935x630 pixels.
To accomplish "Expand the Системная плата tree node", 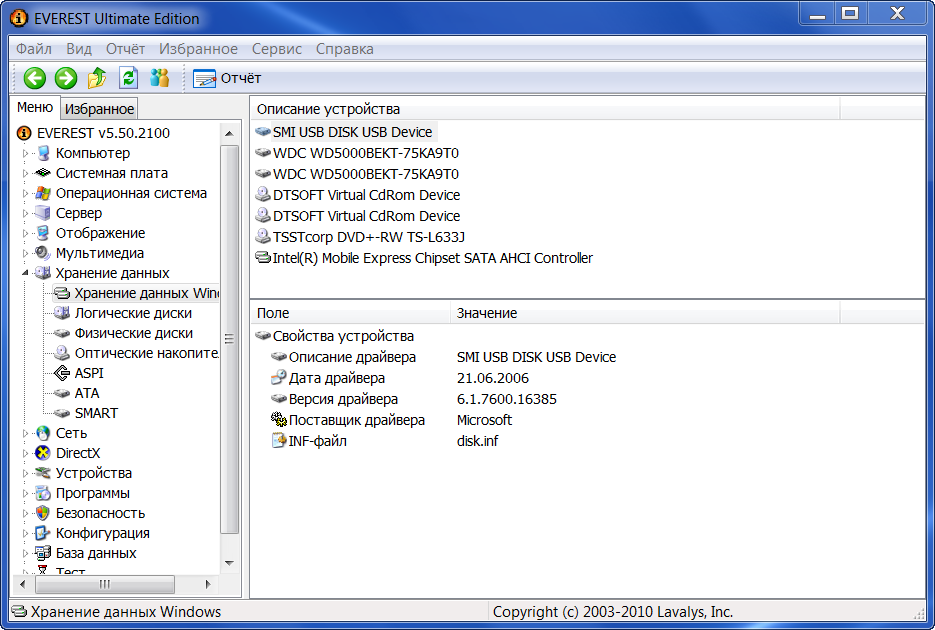I will click(x=25, y=173).
